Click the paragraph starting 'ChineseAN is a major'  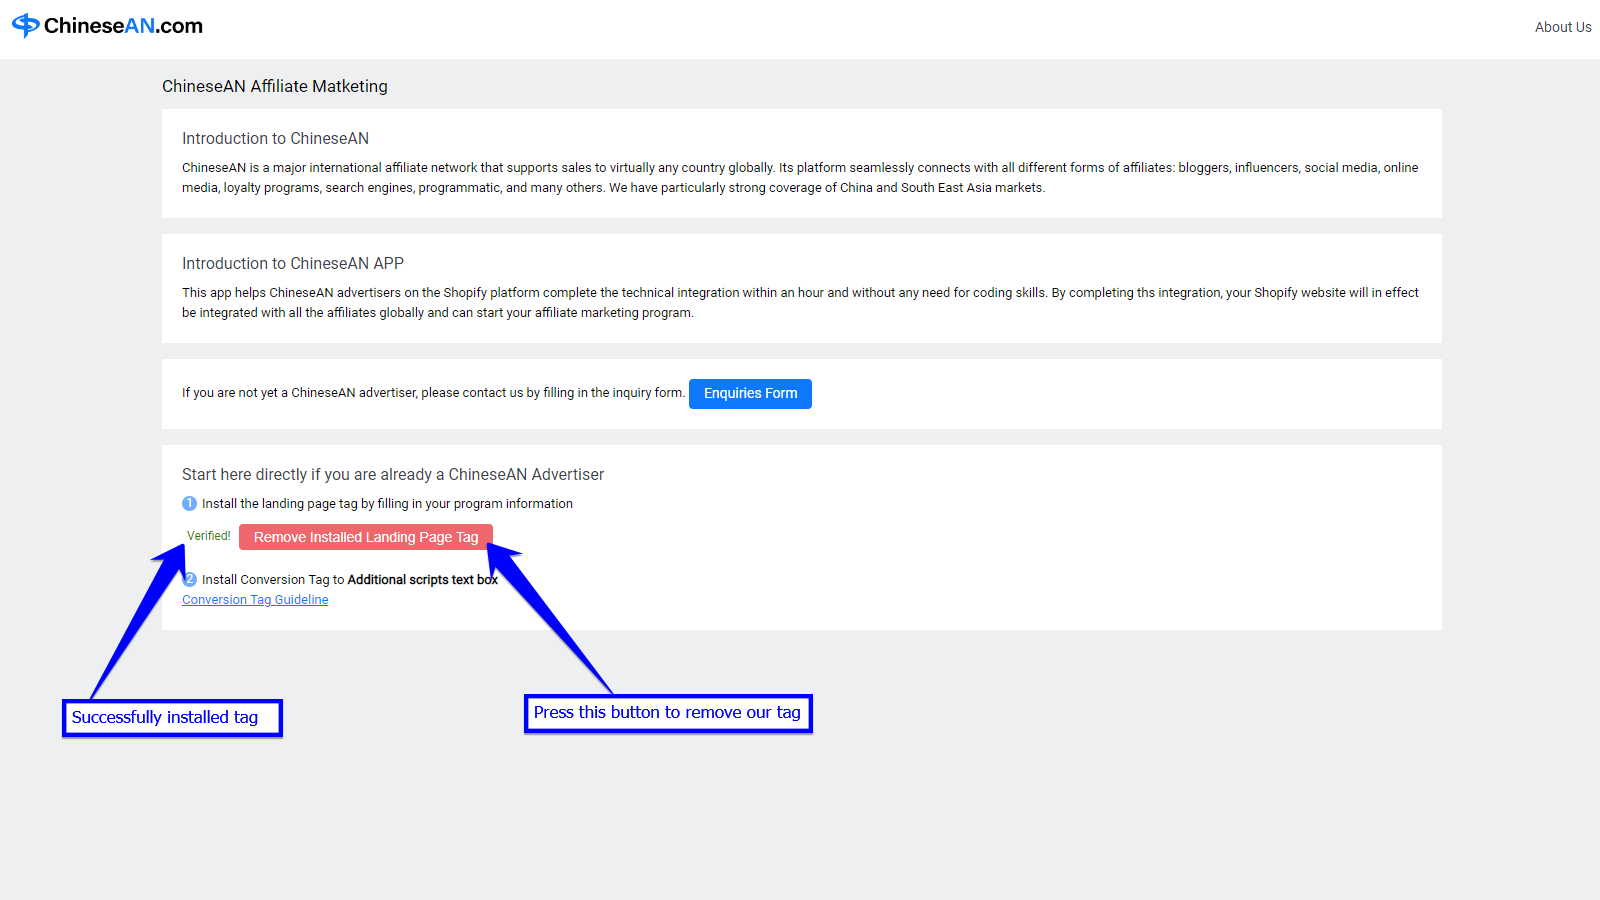pyautogui.click(x=800, y=178)
